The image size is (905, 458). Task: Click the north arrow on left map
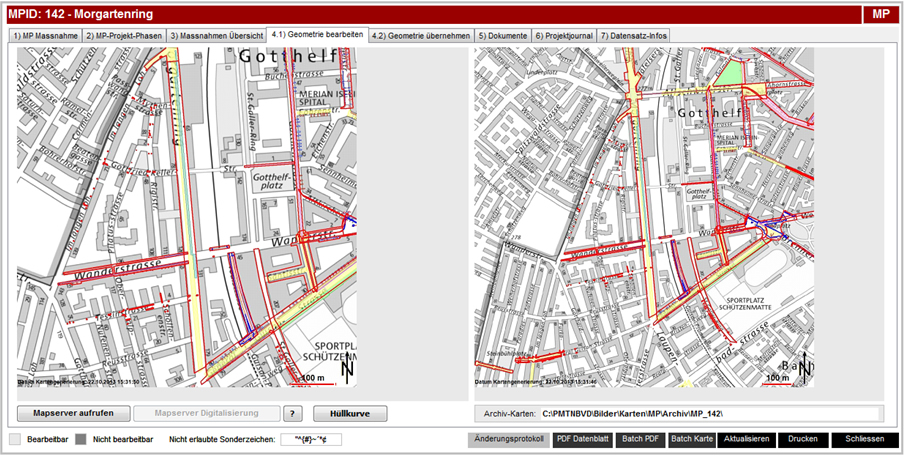(347, 371)
